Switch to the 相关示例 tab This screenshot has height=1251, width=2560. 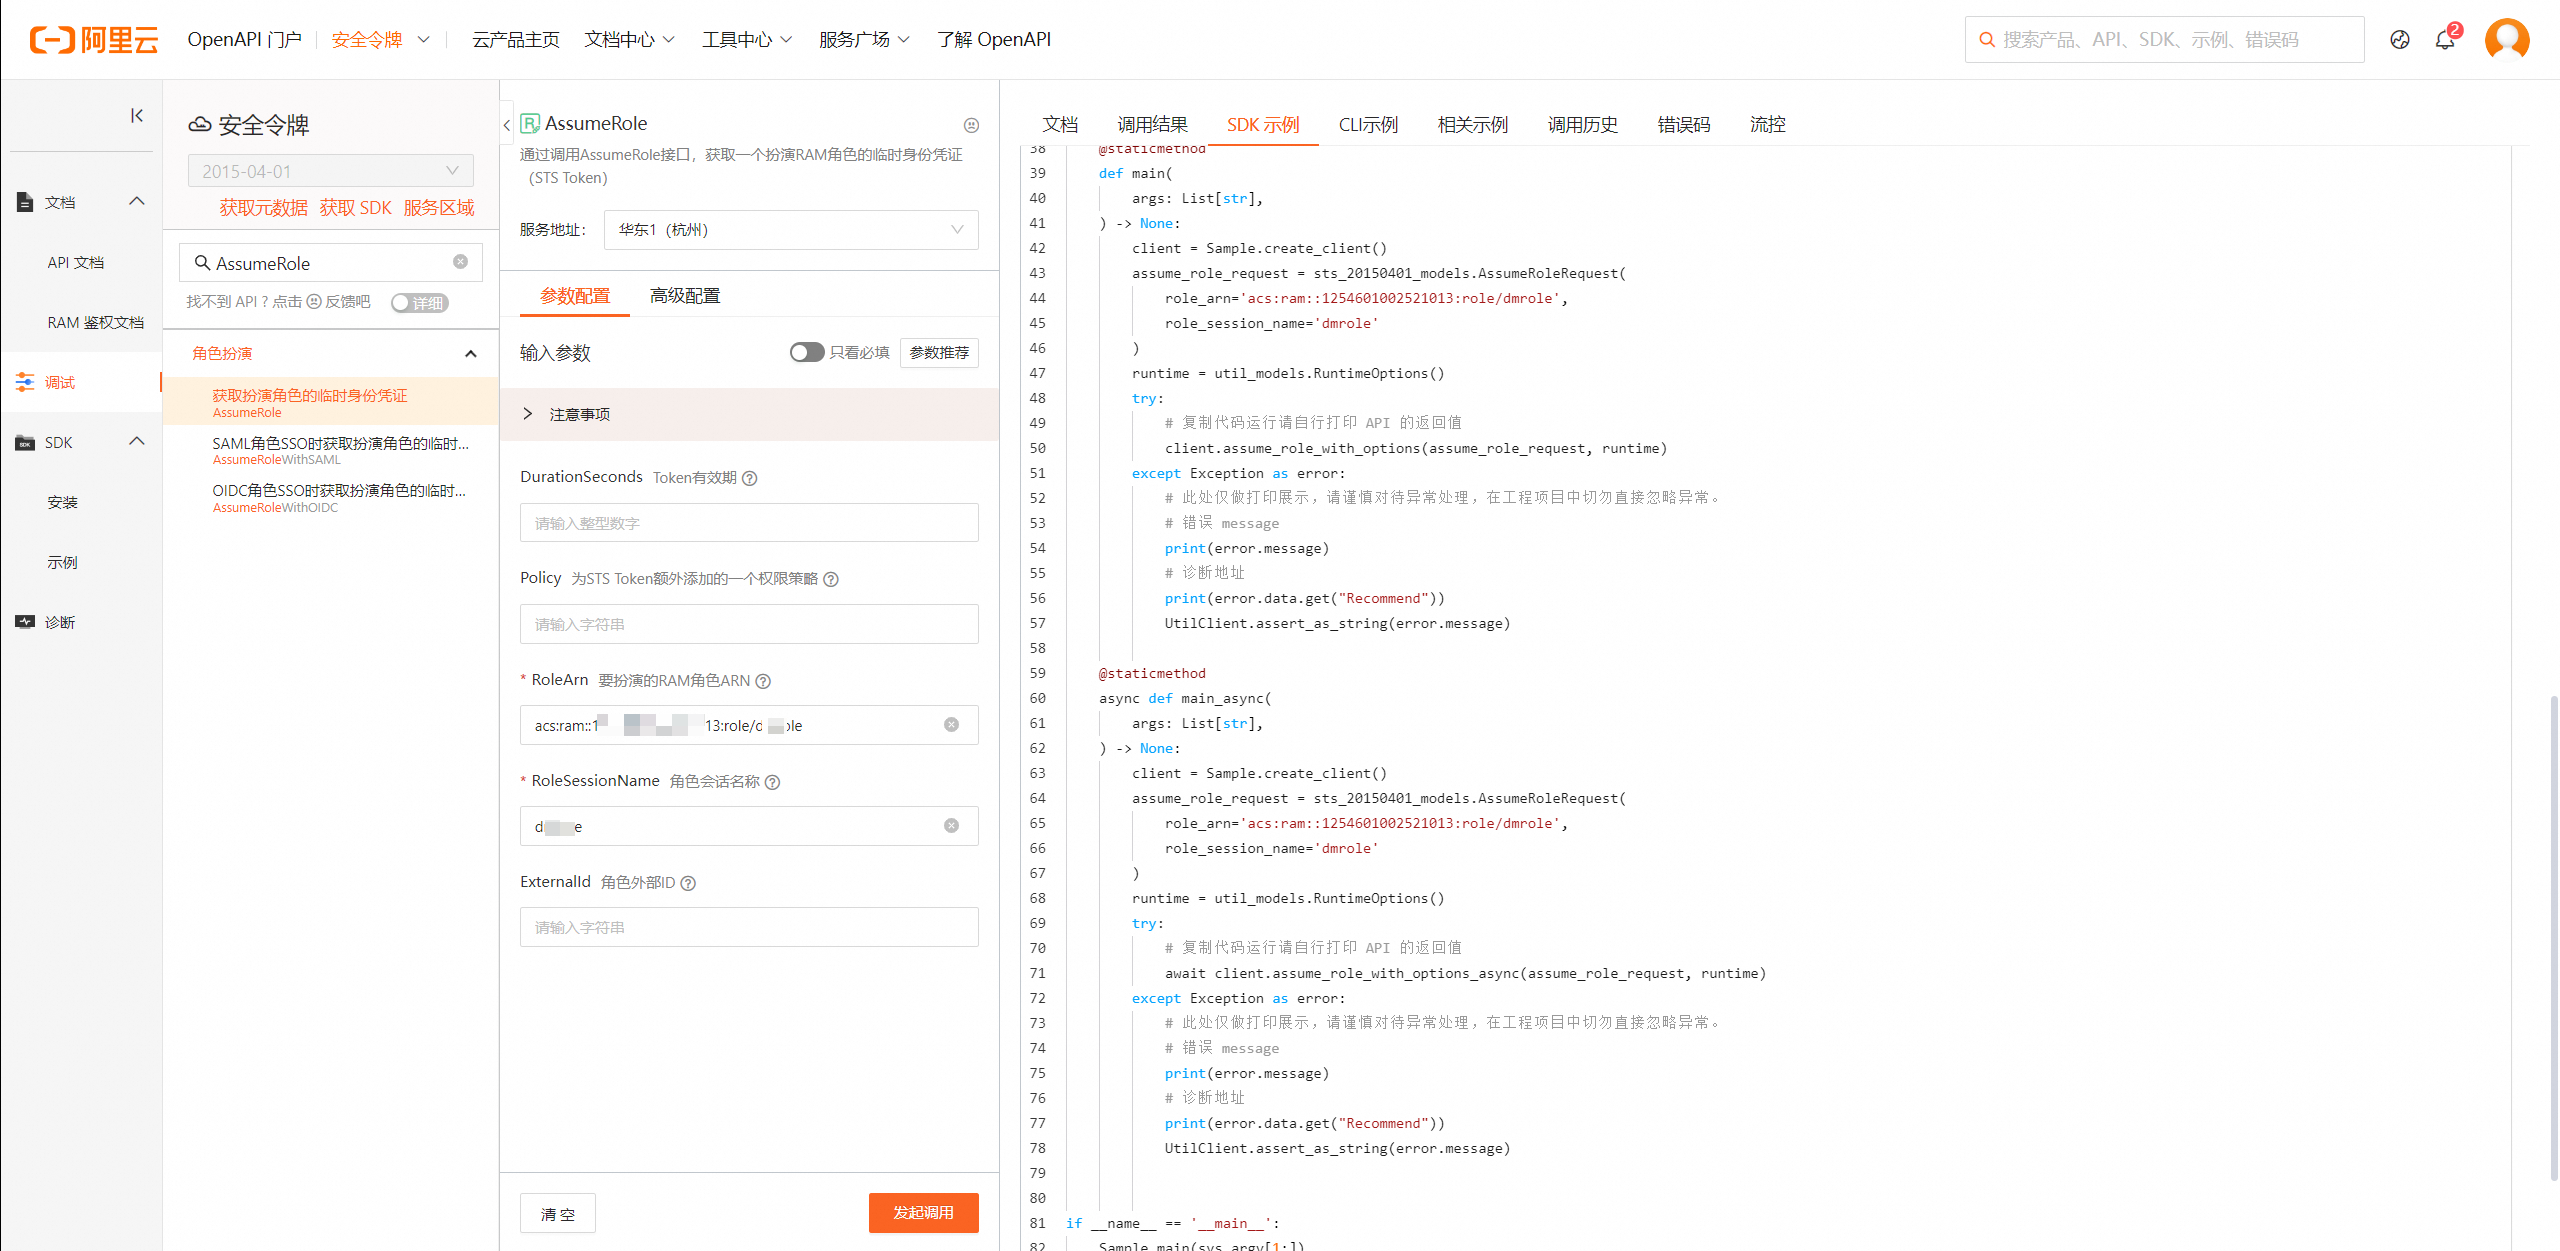pyautogui.click(x=1472, y=125)
